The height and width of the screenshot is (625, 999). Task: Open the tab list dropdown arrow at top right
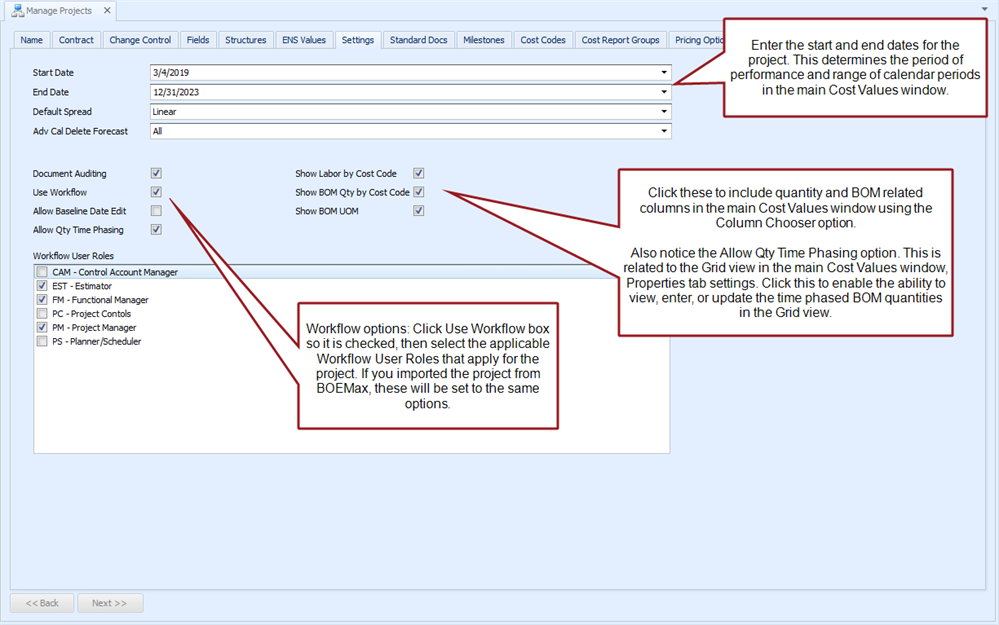pyautogui.click(x=984, y=8)
